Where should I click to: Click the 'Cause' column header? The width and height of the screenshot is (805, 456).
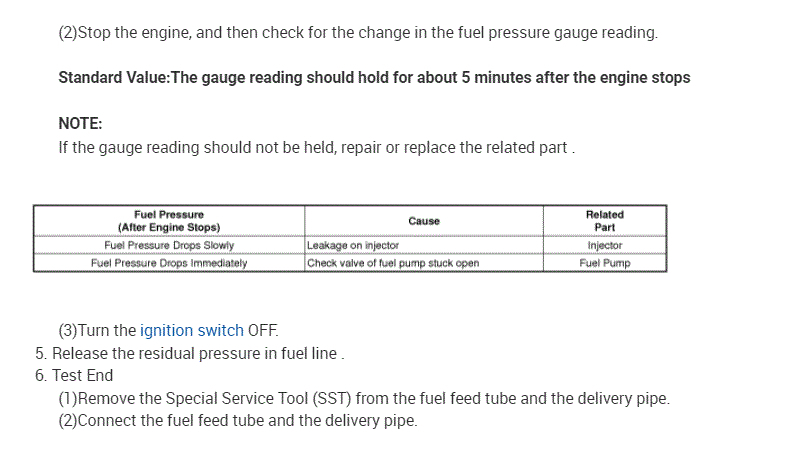pyautogui.click(x=424, y=221)
